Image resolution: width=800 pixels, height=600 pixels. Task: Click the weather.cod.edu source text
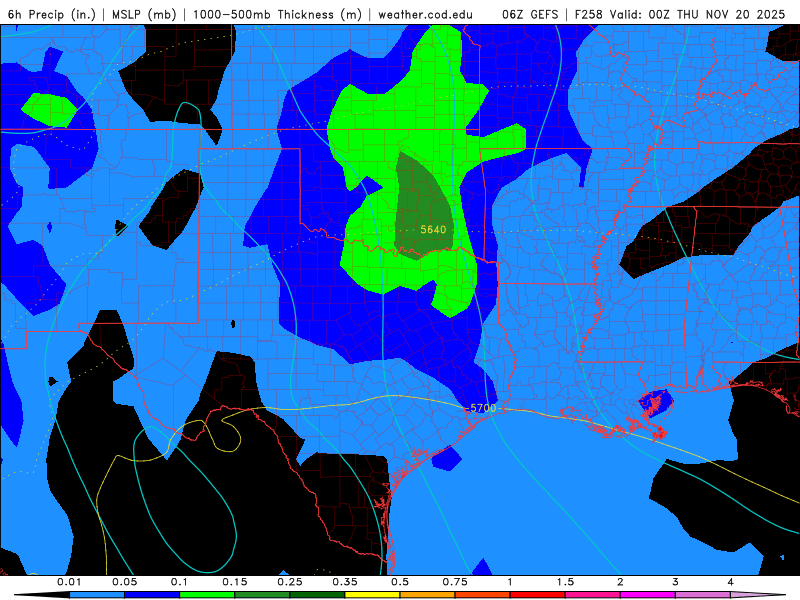click(x=425, y=14)
